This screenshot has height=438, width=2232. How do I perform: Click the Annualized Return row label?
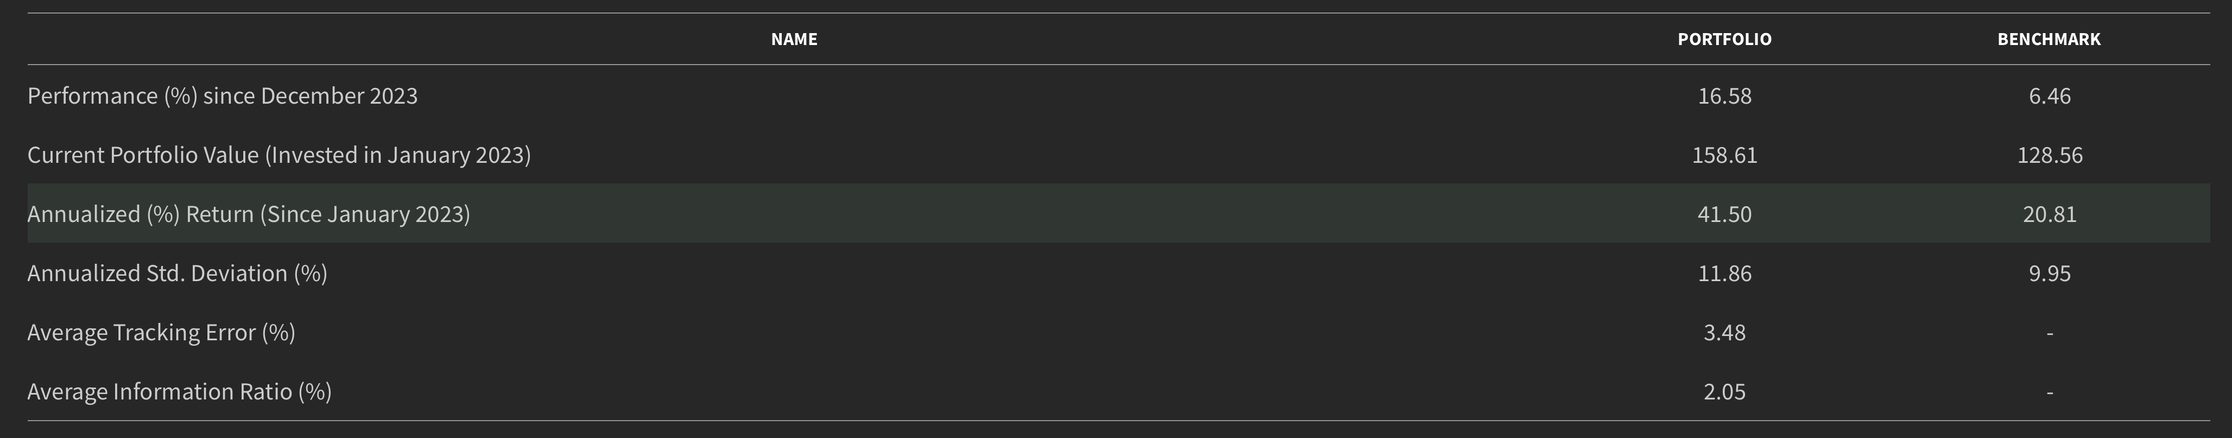point(248,214)
